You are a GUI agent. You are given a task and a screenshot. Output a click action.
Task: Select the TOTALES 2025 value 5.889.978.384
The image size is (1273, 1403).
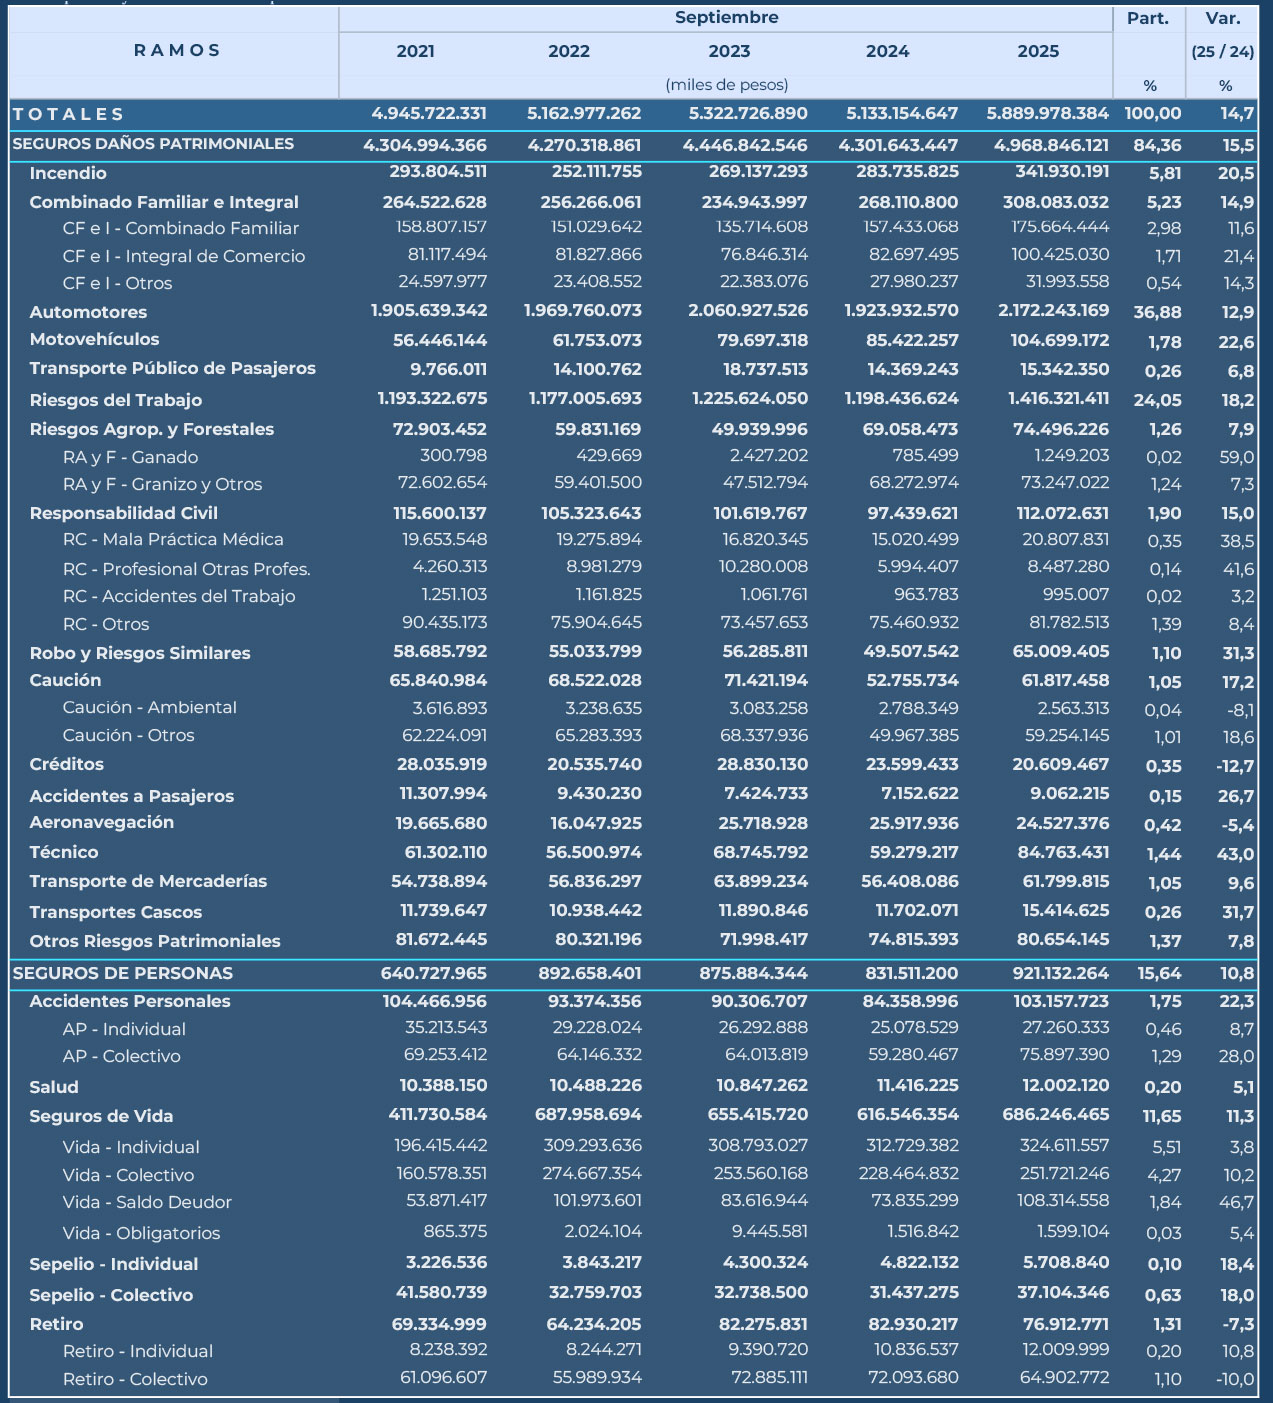coord(1047,114)
